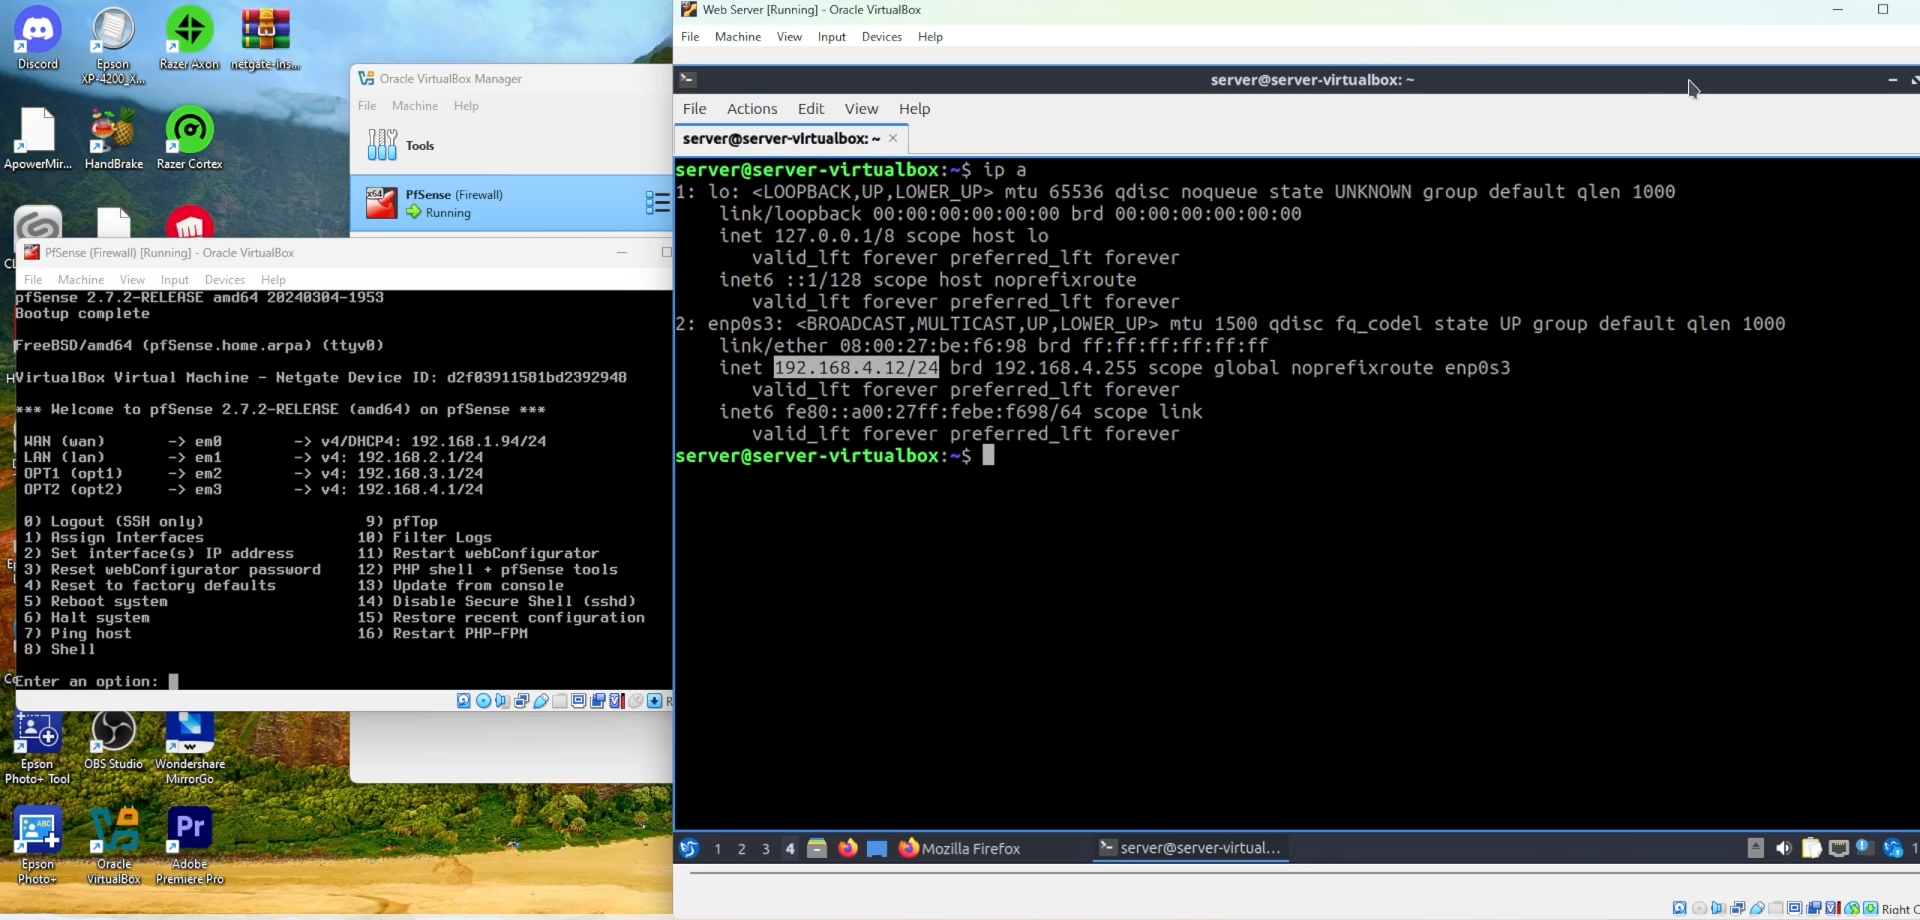The width and height of the screenshot is (1920, 920).
Task: Click the volume speaker icon in guest tray
Action: click(1783, 848)
